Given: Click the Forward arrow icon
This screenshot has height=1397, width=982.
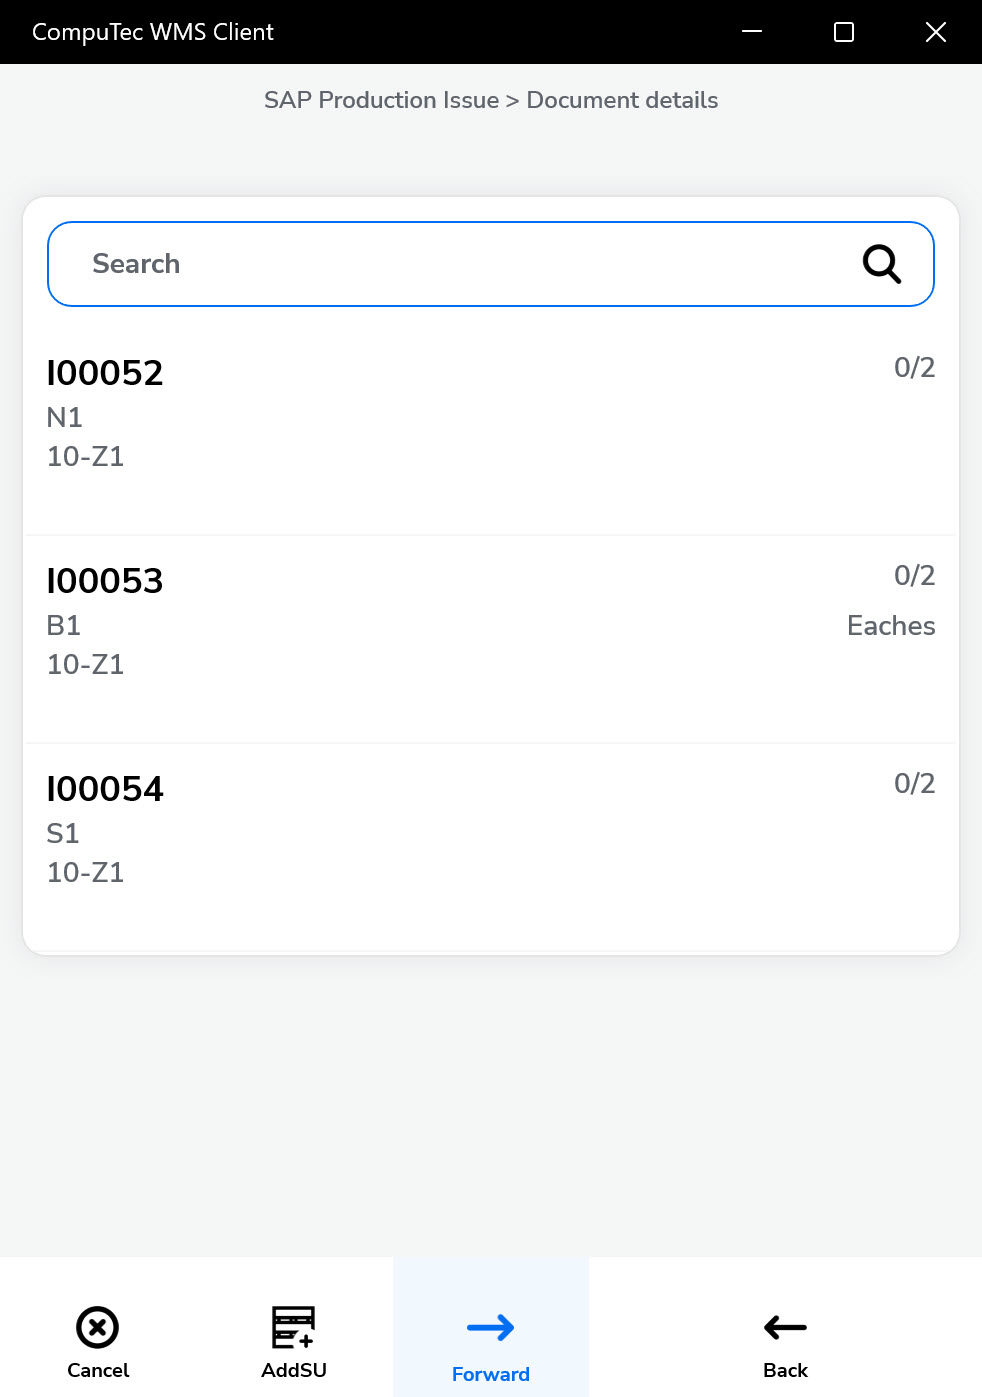Looking at the screenshot, I should click(491, 1327).
